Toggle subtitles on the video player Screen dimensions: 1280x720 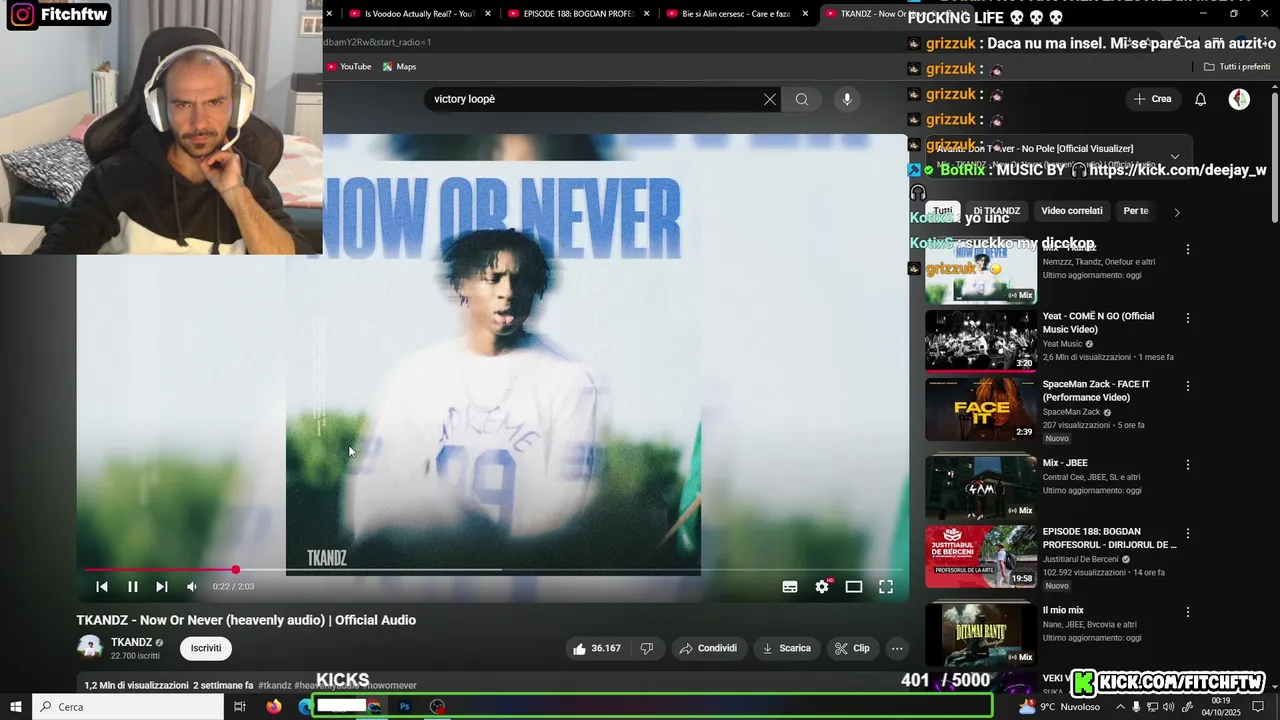(x=790, y=587)
